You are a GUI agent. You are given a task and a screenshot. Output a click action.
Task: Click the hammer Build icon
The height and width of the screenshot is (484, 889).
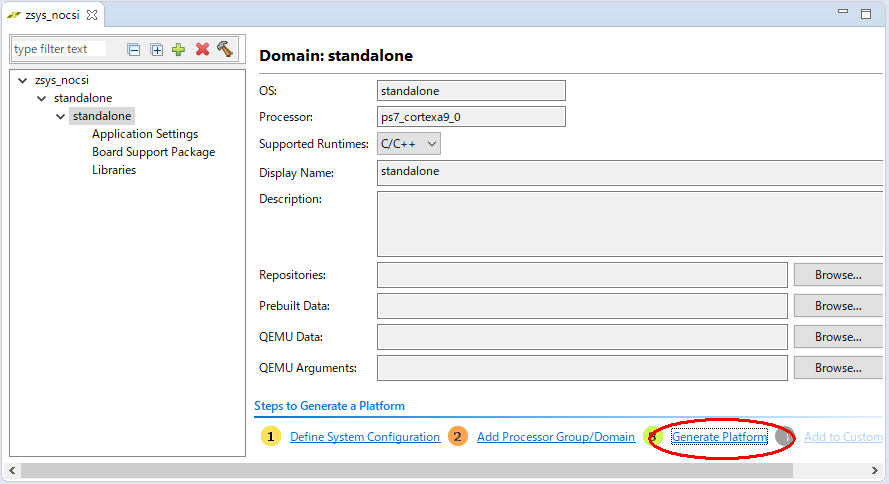click(x=225, y=49)
